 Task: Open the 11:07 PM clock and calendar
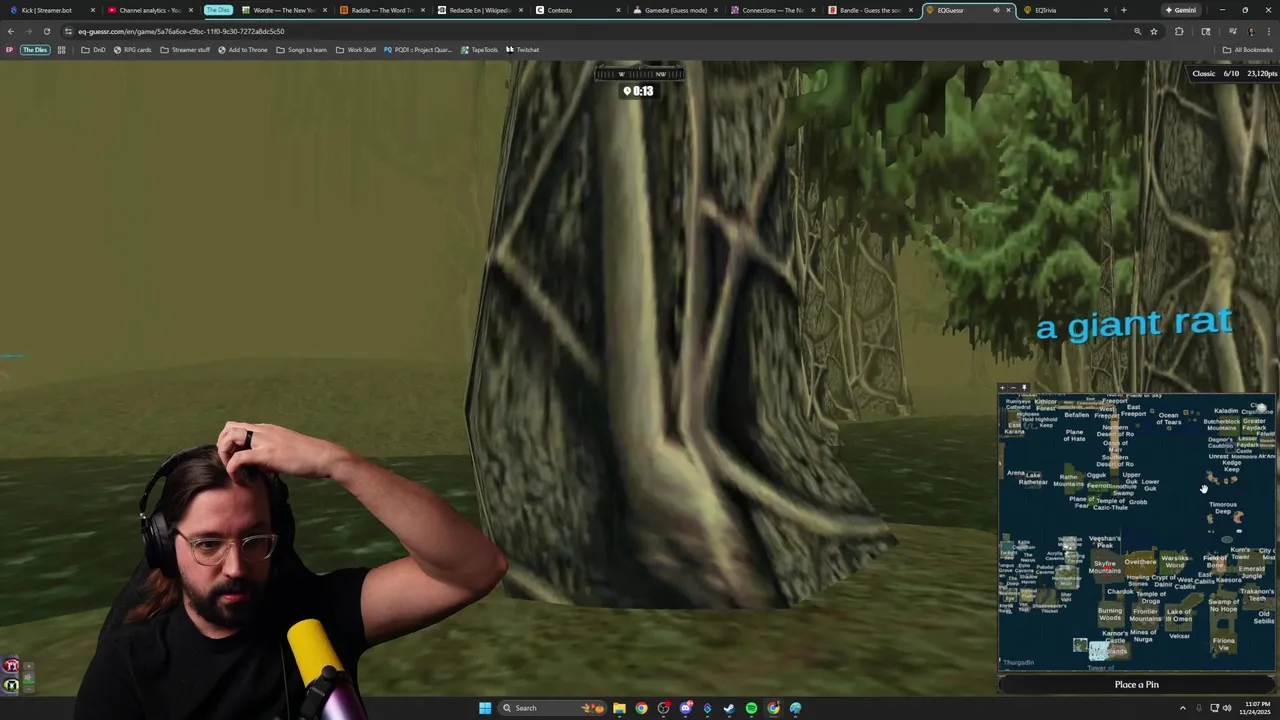[1257, 708]
